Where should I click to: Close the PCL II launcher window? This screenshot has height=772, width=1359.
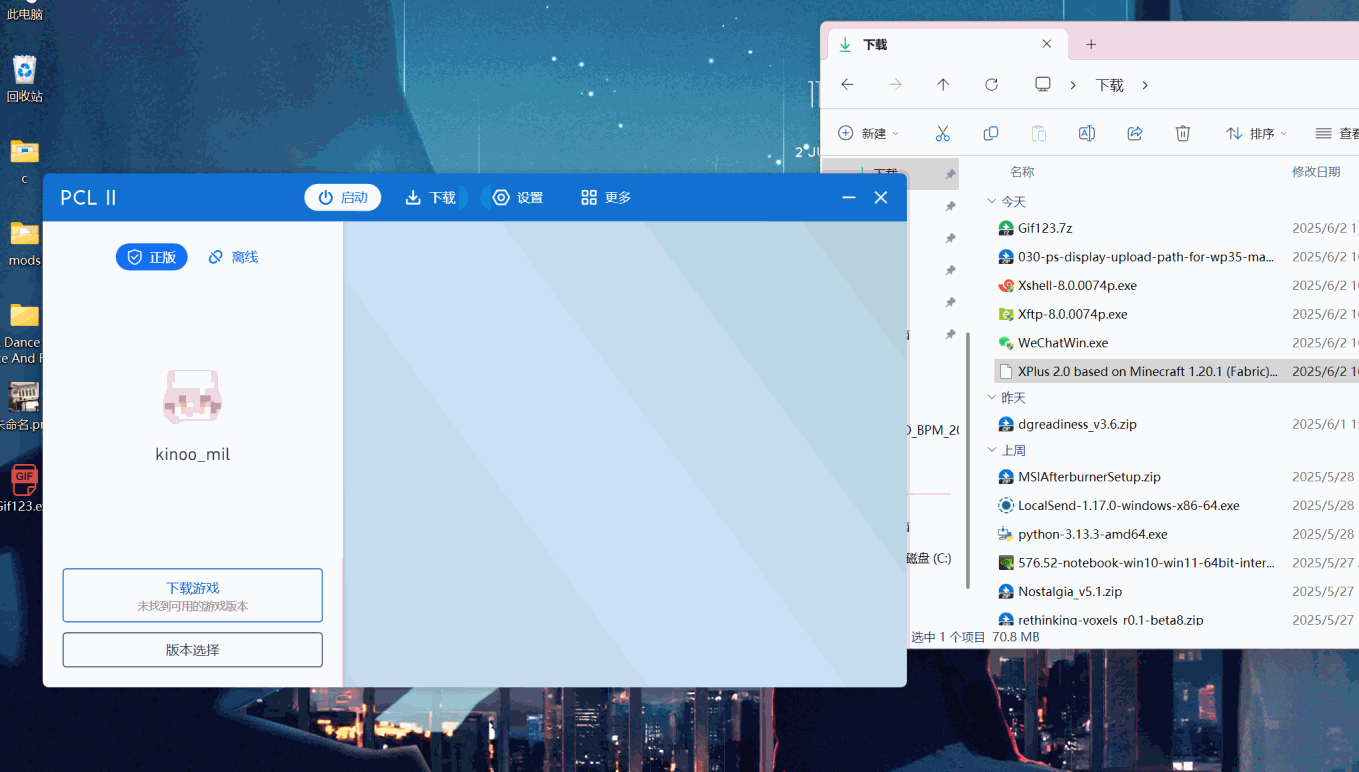pos(881,197)
